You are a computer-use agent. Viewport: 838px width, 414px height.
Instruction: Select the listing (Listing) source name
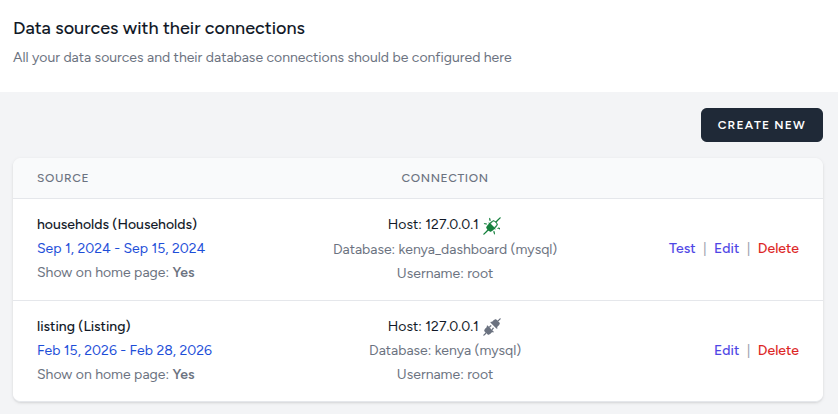[x=84, y=326]
